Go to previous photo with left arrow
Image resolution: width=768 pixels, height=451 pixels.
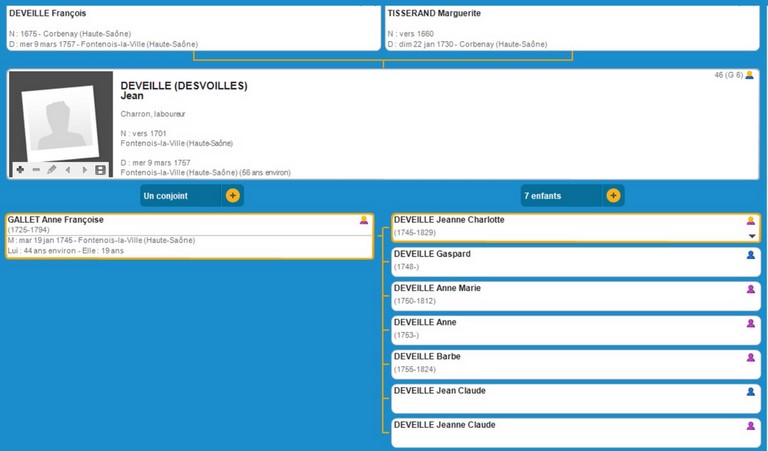coord(68,170)
